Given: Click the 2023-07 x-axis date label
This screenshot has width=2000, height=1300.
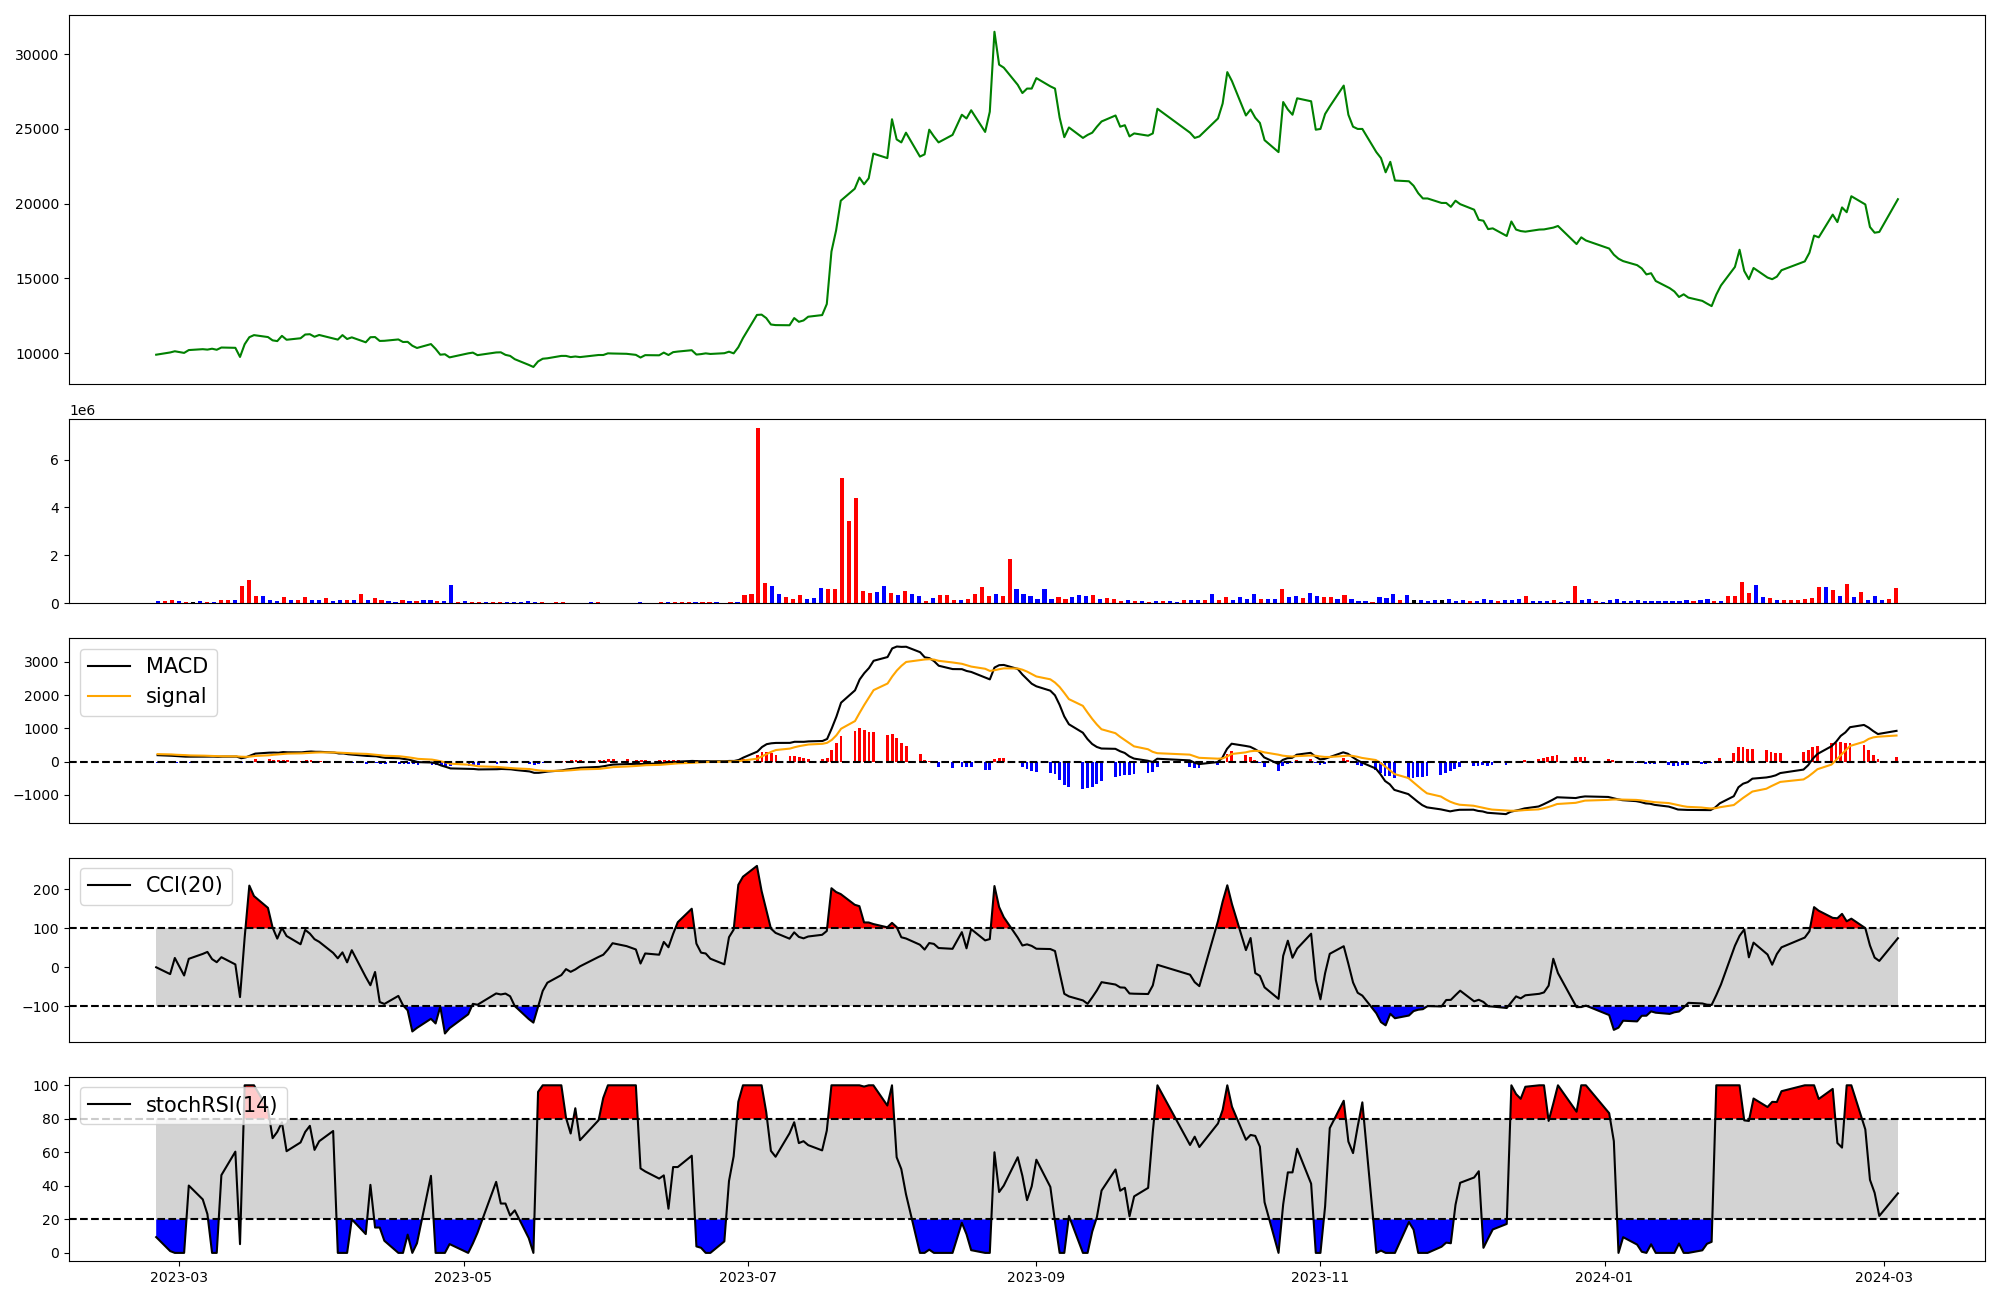Looking at the screenshot, I should pos(748,1277).
